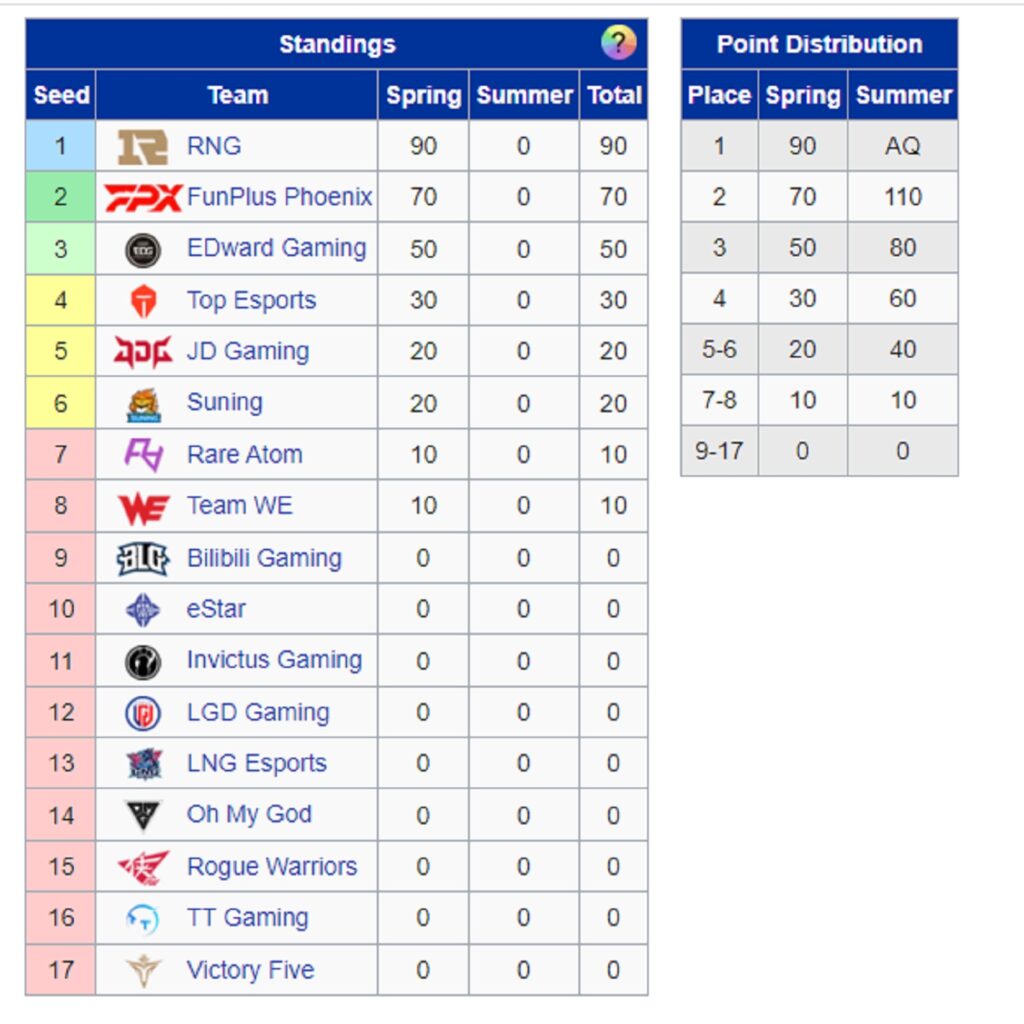Click the Top Esports logo

[144, 301]
